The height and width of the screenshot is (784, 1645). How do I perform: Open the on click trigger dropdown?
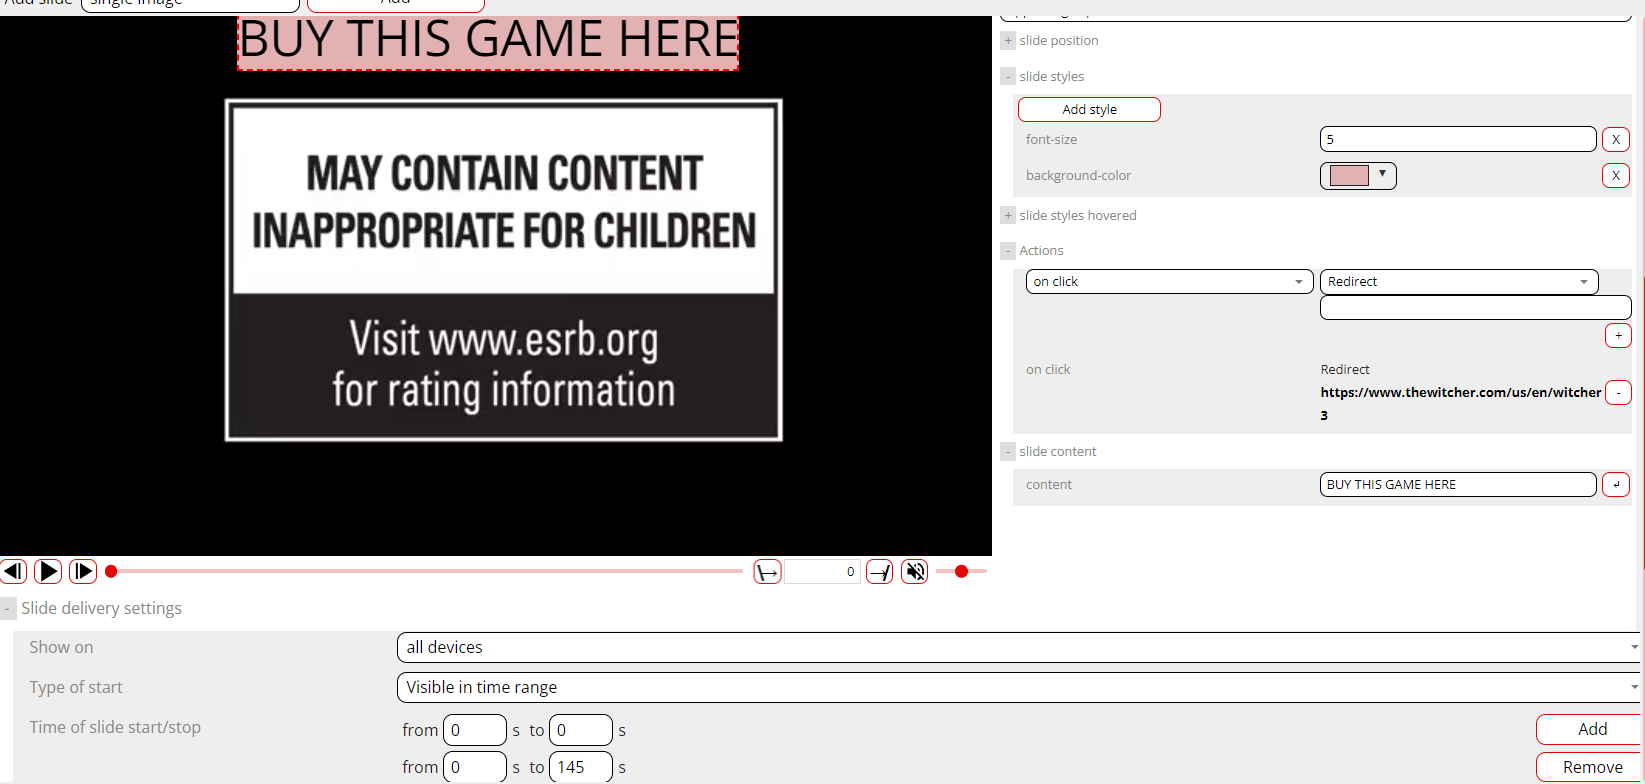click(1169, 282)
